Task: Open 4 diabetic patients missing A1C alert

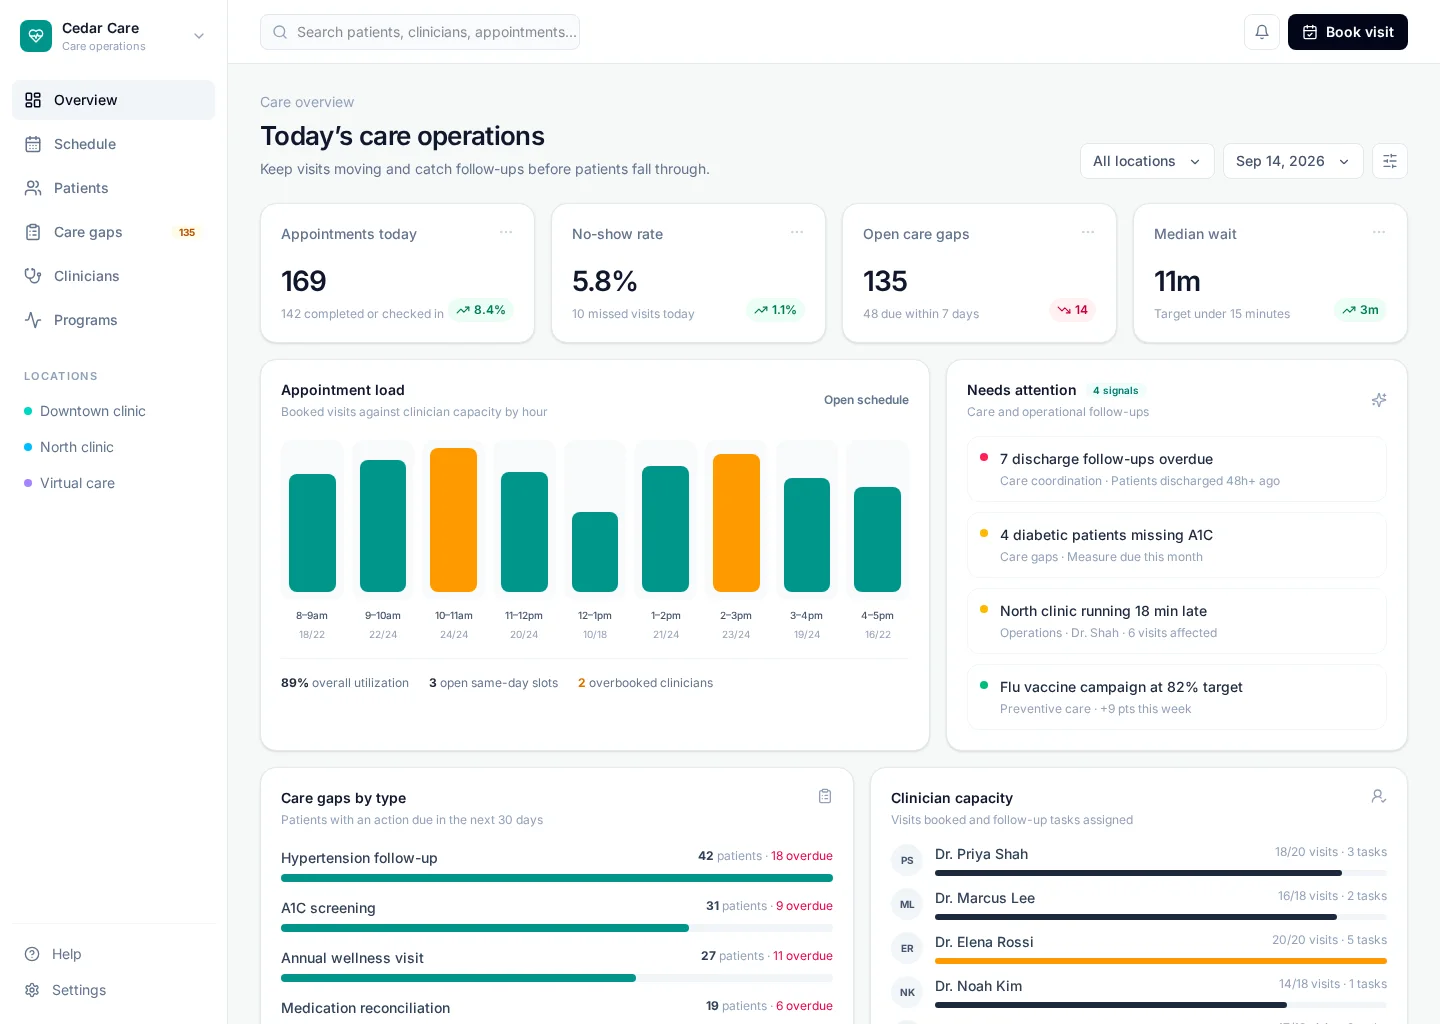Action: pos(1177,545)
